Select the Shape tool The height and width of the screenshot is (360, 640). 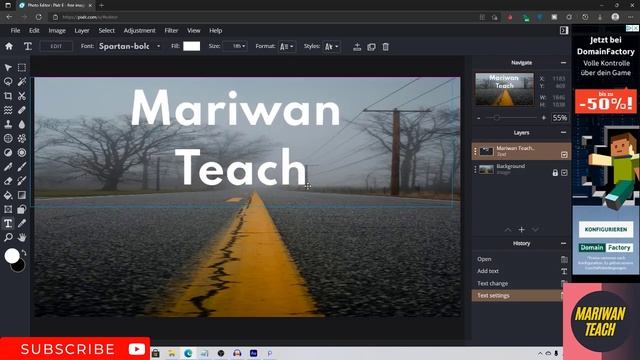pos(22,209)
